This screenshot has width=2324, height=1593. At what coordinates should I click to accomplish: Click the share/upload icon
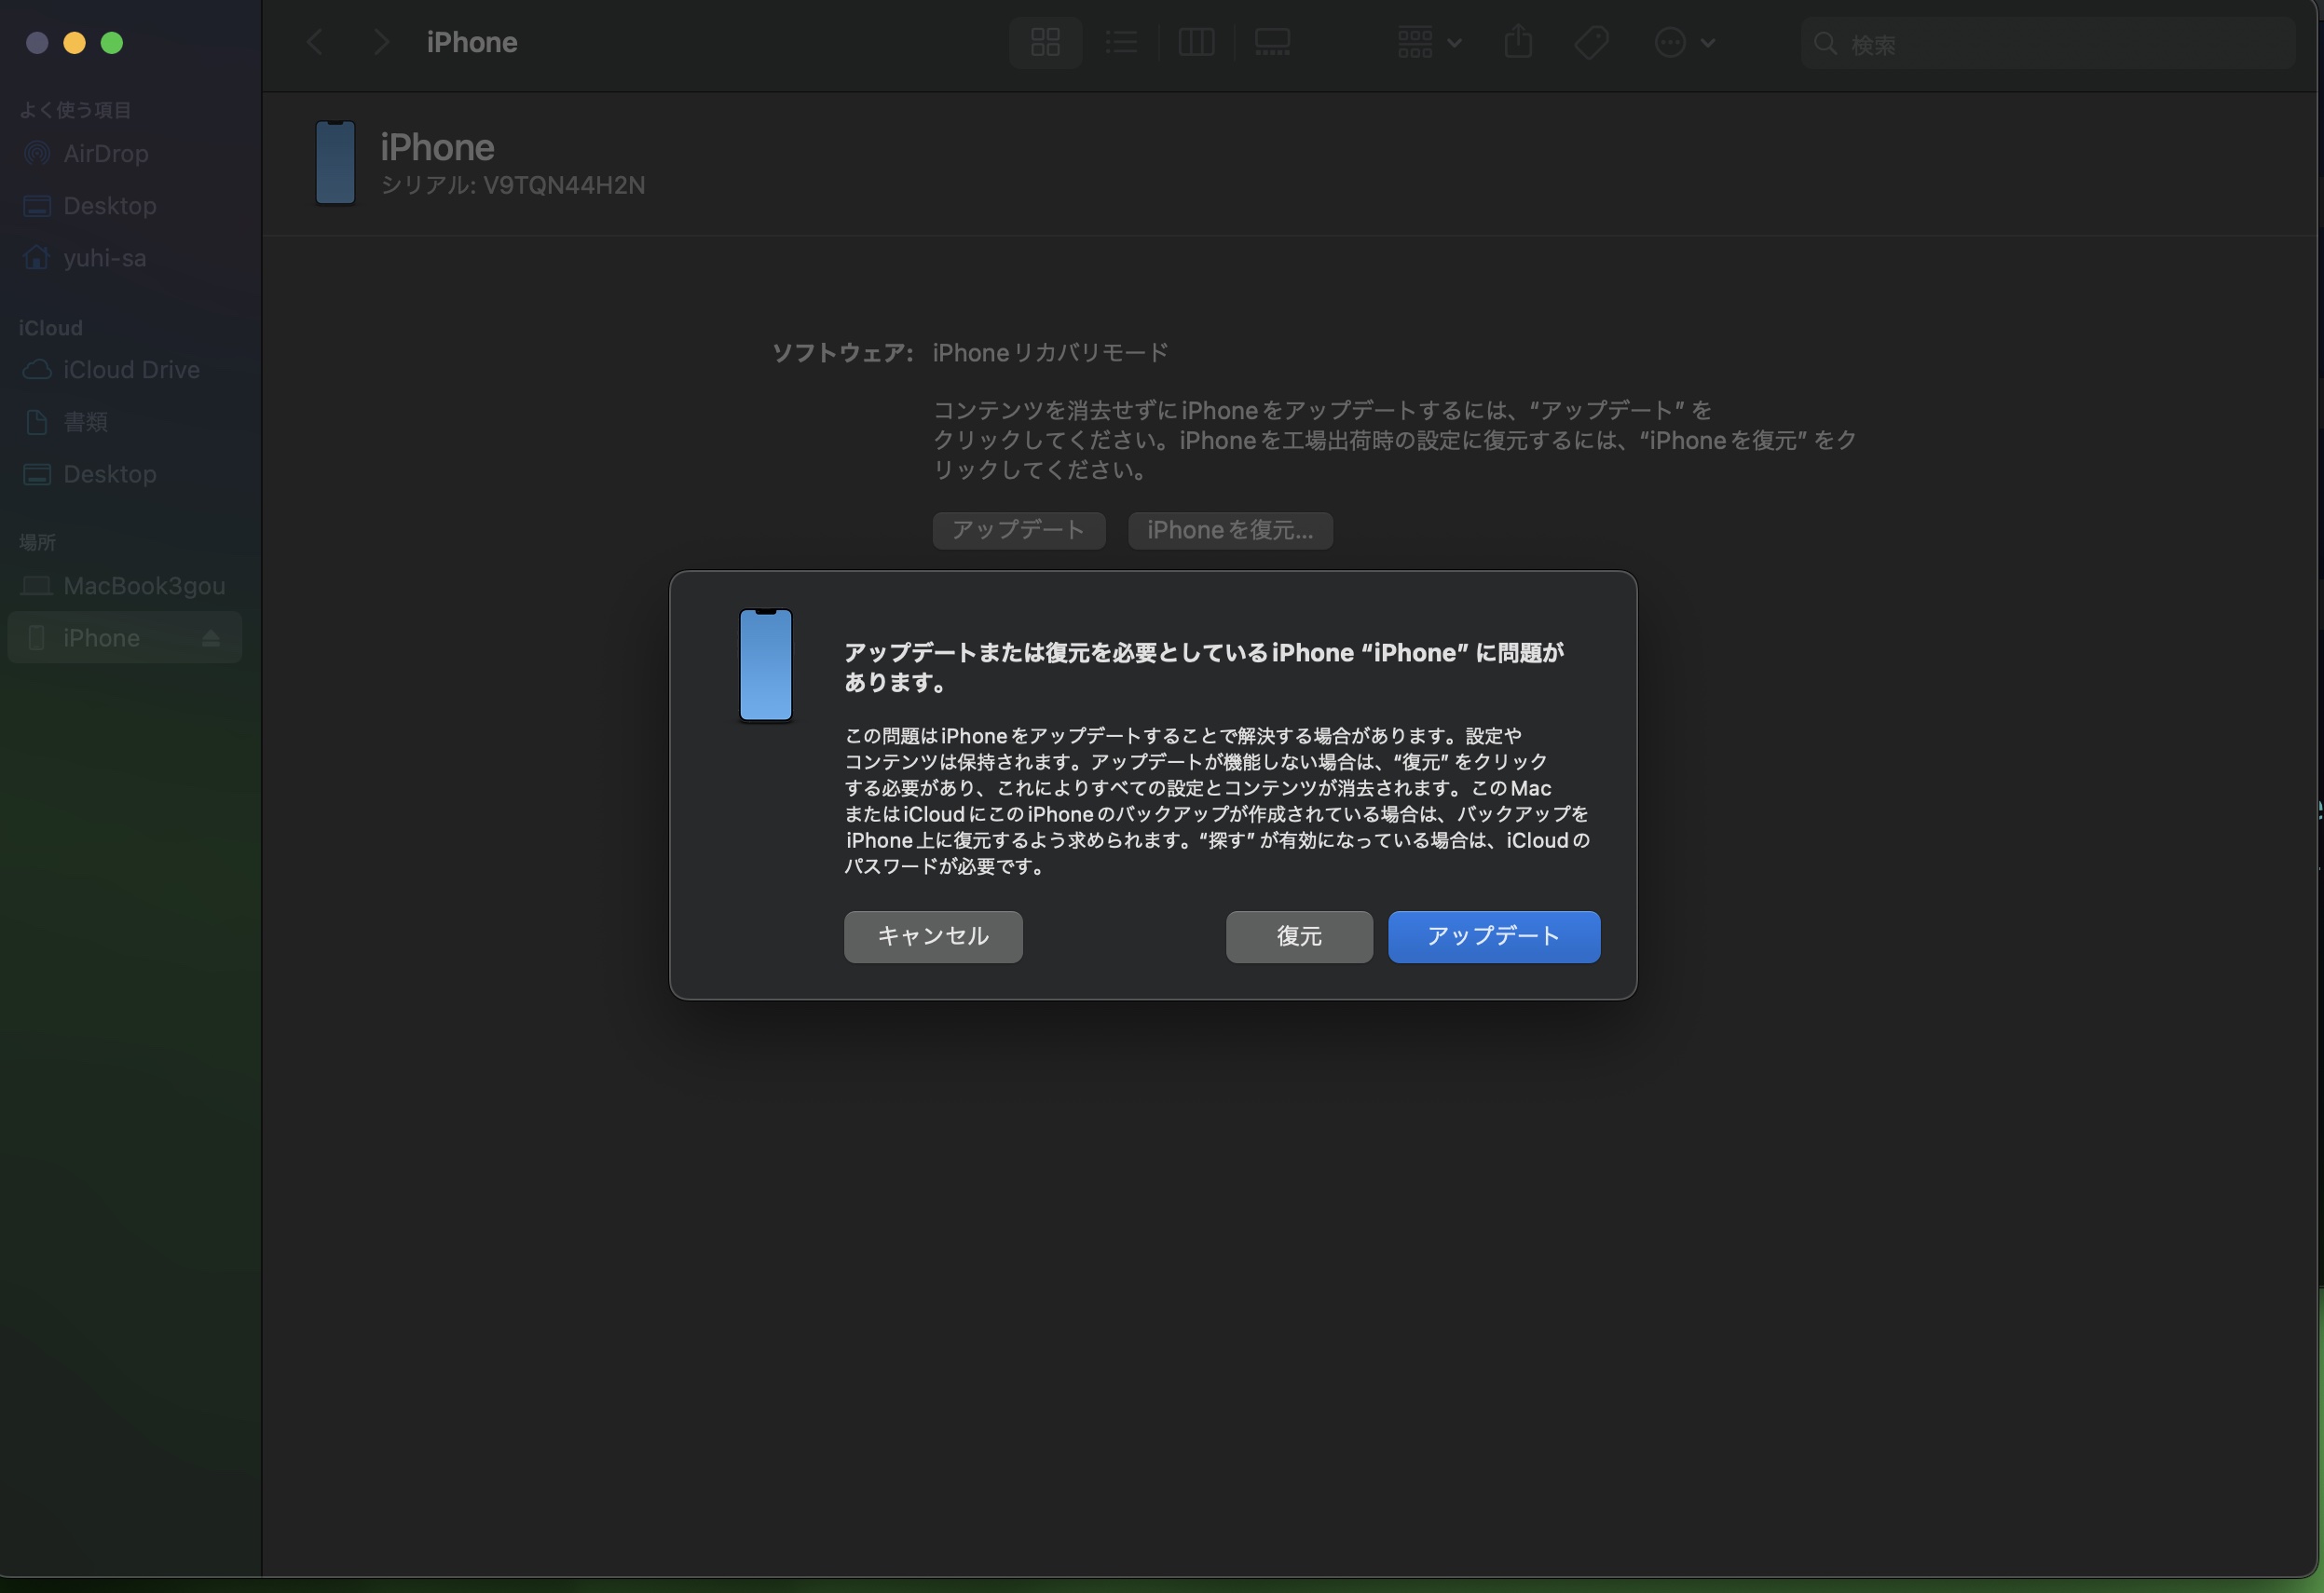[x=1519, y=41]
